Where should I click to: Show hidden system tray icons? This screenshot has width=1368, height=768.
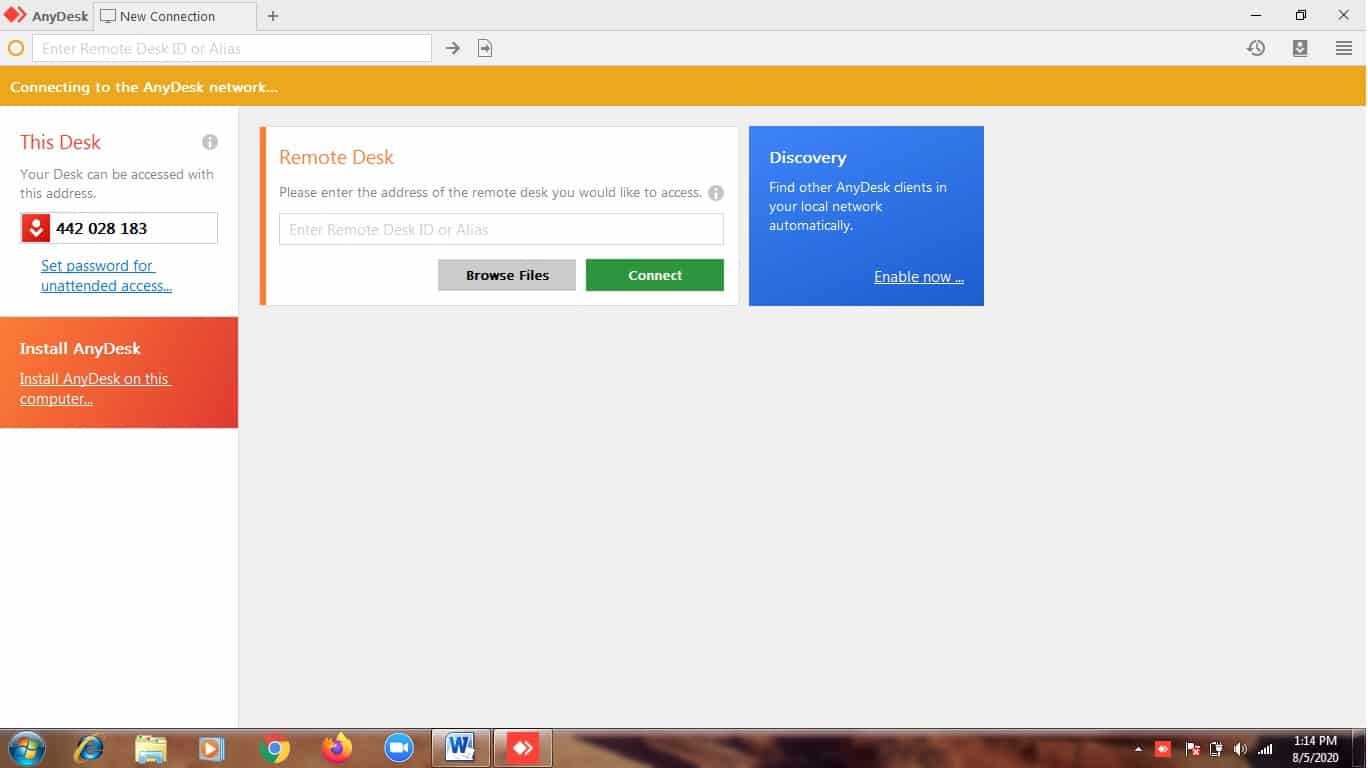click(1138, 749)
